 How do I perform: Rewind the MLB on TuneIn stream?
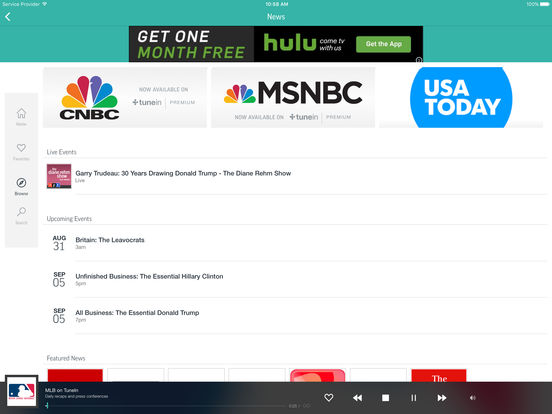pos(357,397)
